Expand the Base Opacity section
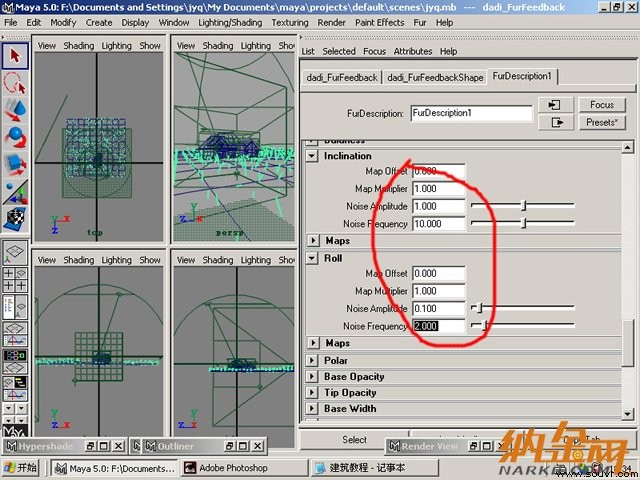Screen dimensions: 640x480 click(x=313, y=376)
